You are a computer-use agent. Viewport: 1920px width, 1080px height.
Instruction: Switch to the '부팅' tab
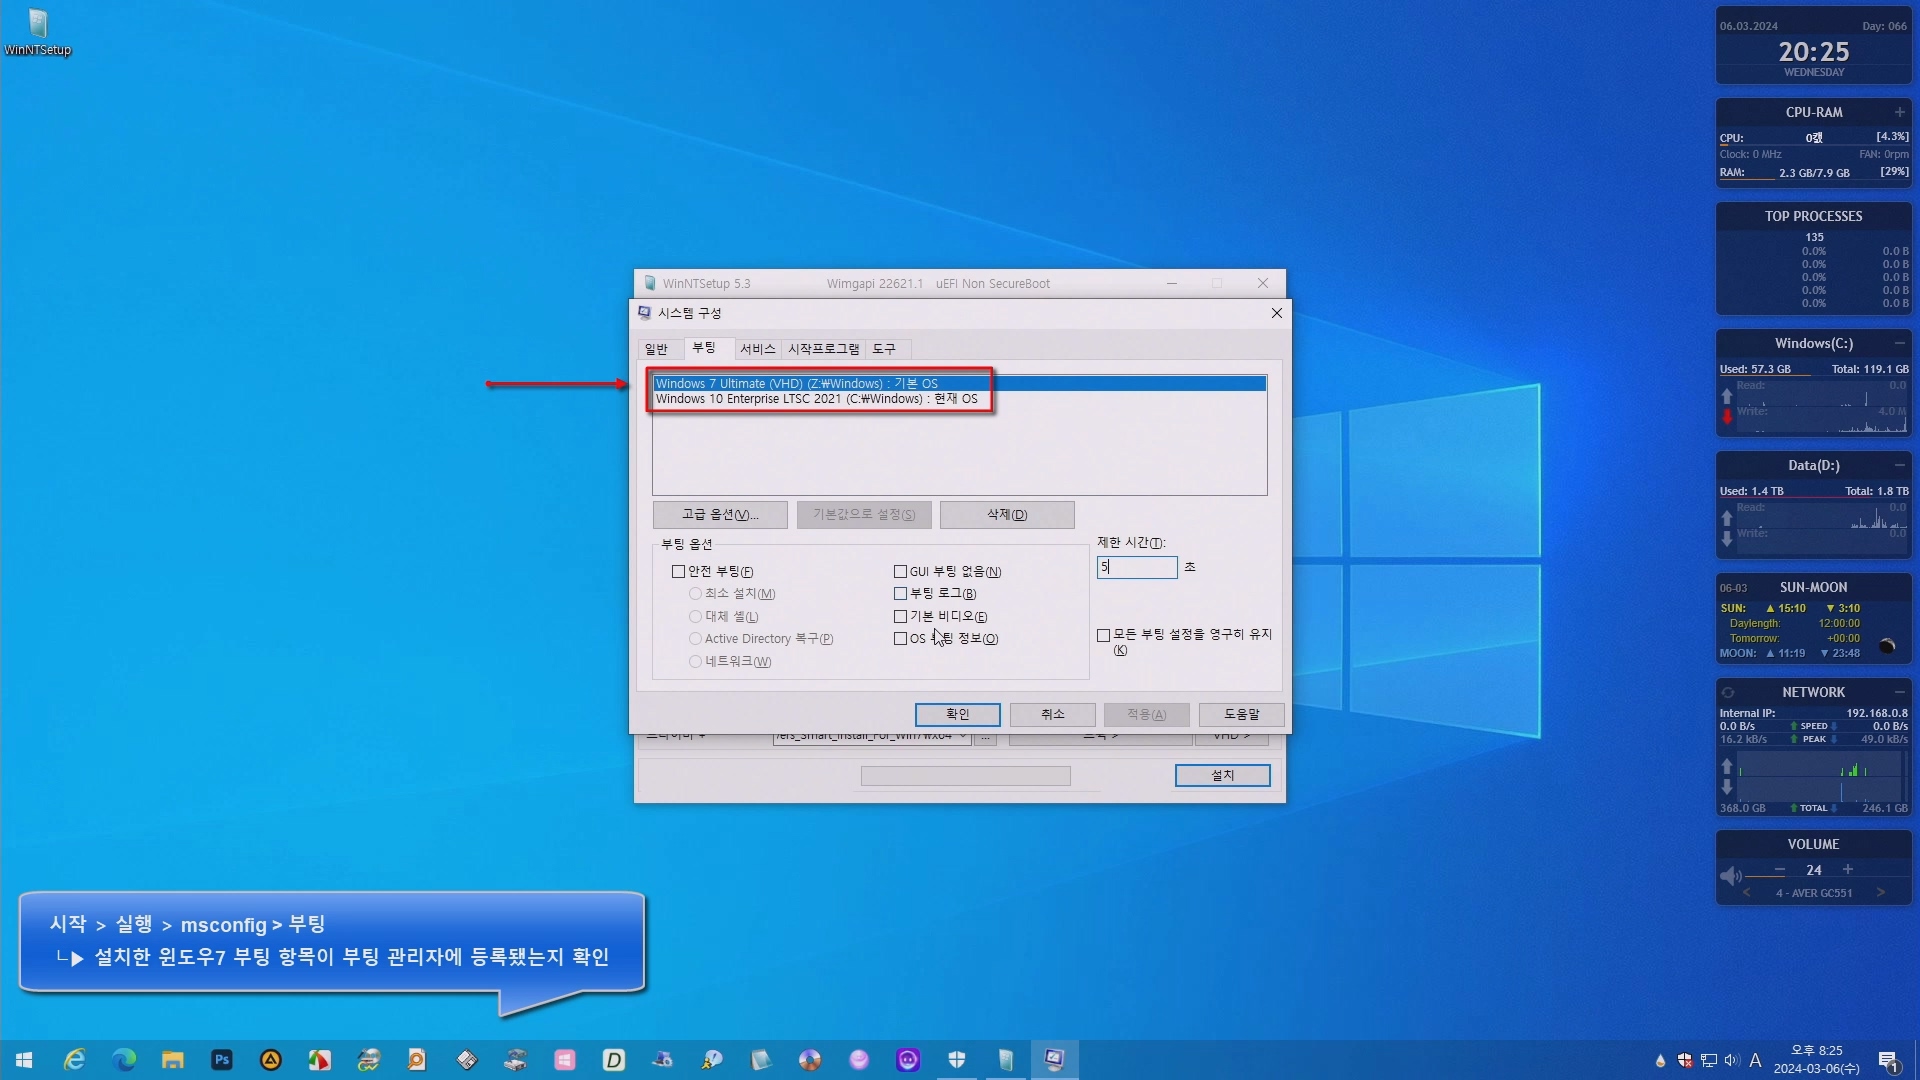pyautogui.click(x=704, y=347)
